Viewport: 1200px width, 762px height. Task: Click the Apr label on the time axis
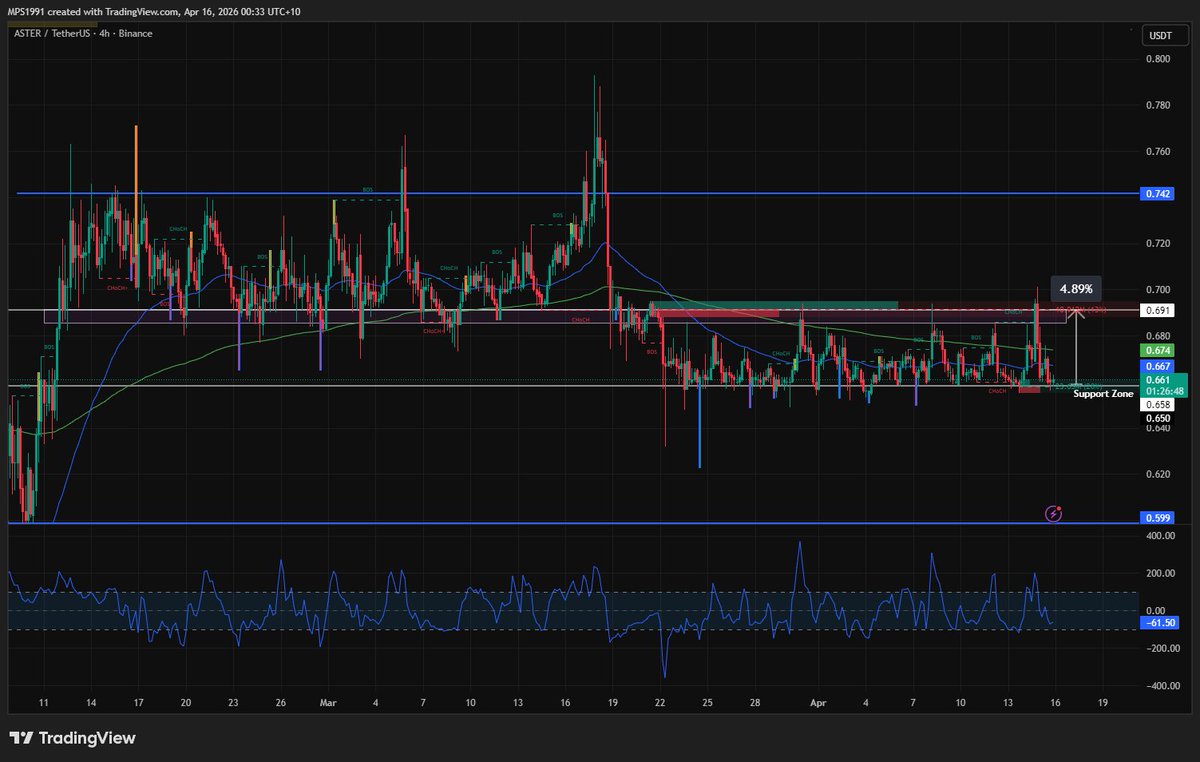pyautogui.click(x=818, y=703)
